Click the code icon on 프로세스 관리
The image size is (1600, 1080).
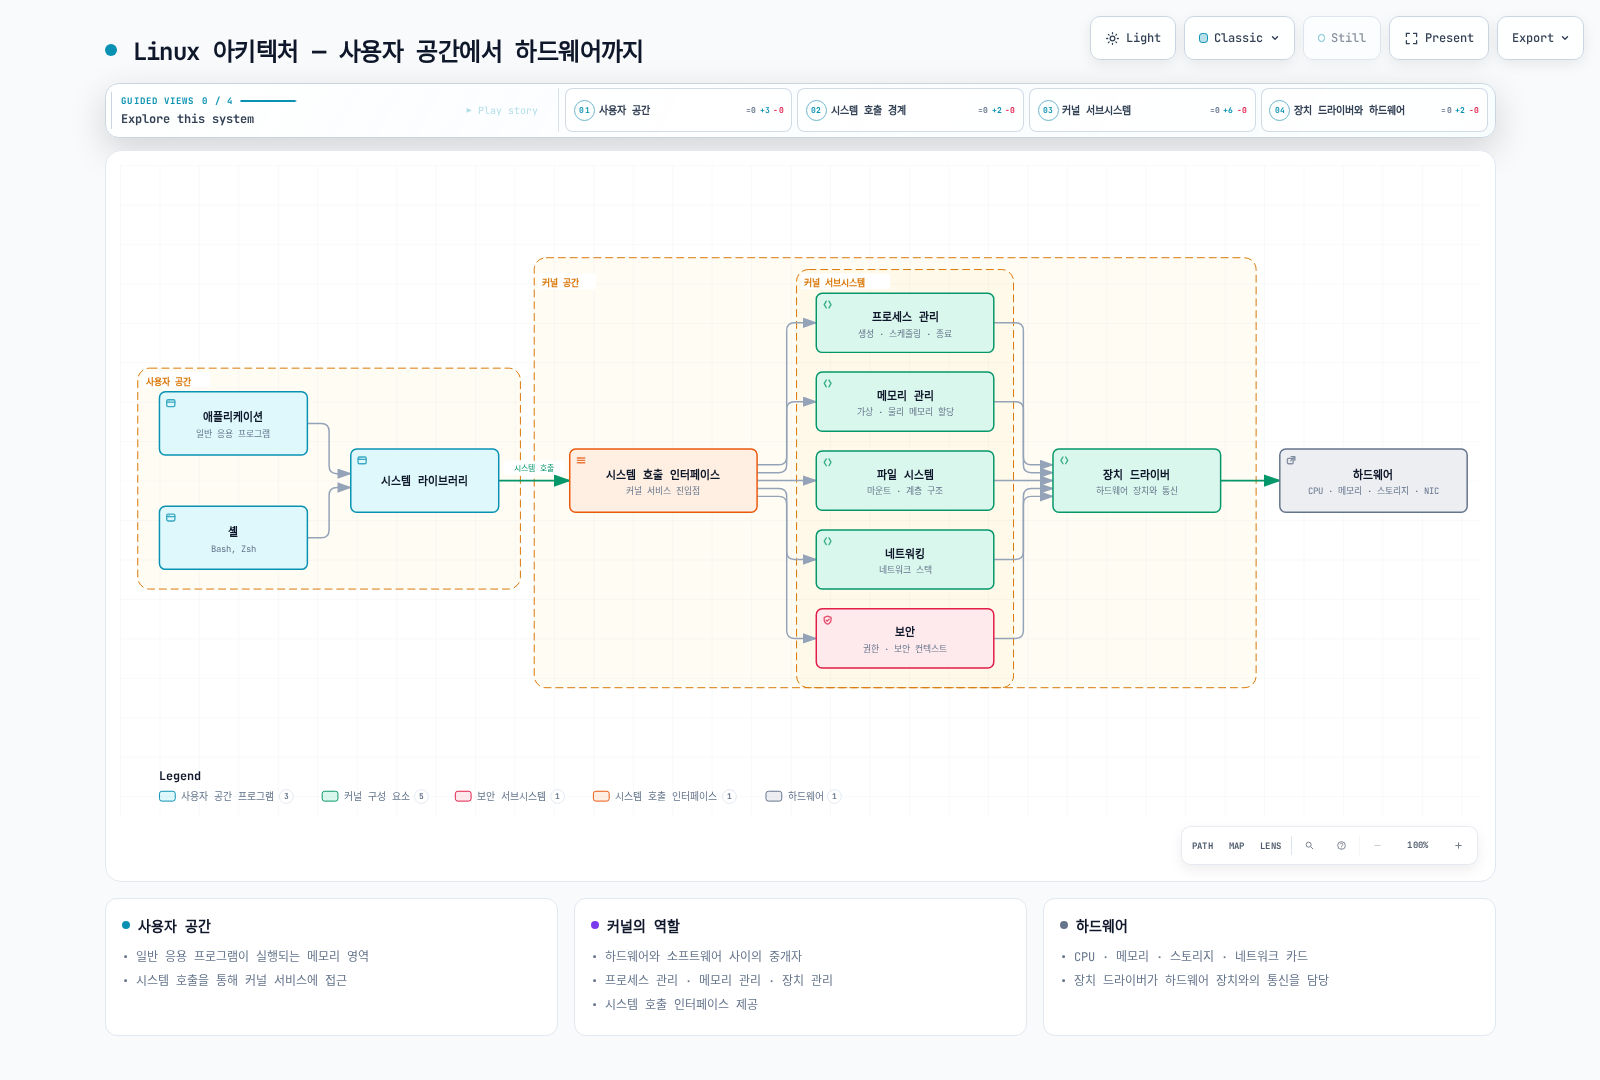[828, 304]
